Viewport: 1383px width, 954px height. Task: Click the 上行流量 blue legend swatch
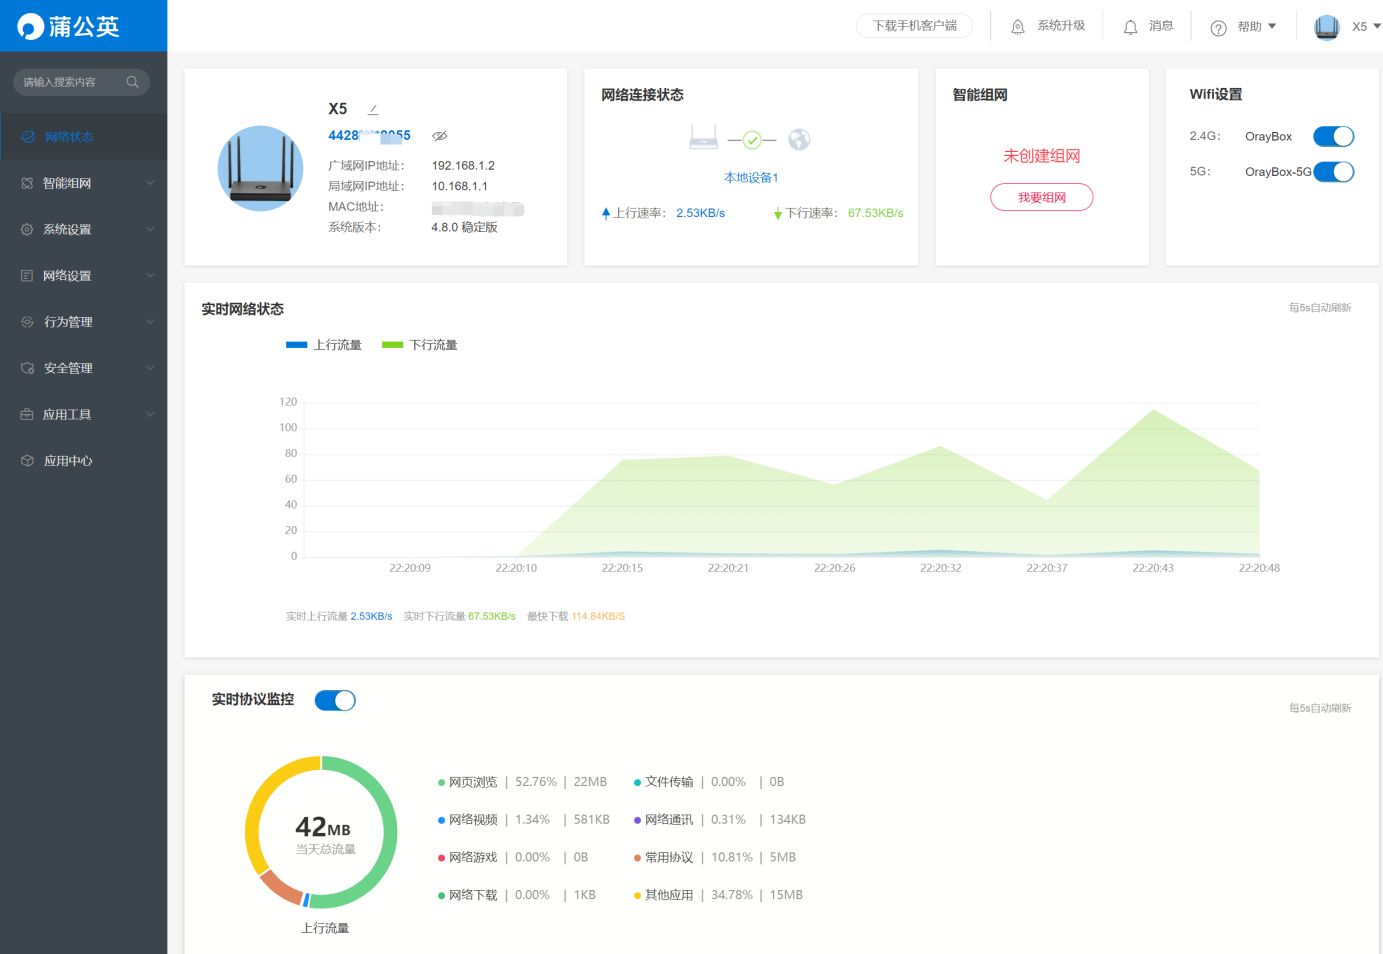[x=296, y=345]
